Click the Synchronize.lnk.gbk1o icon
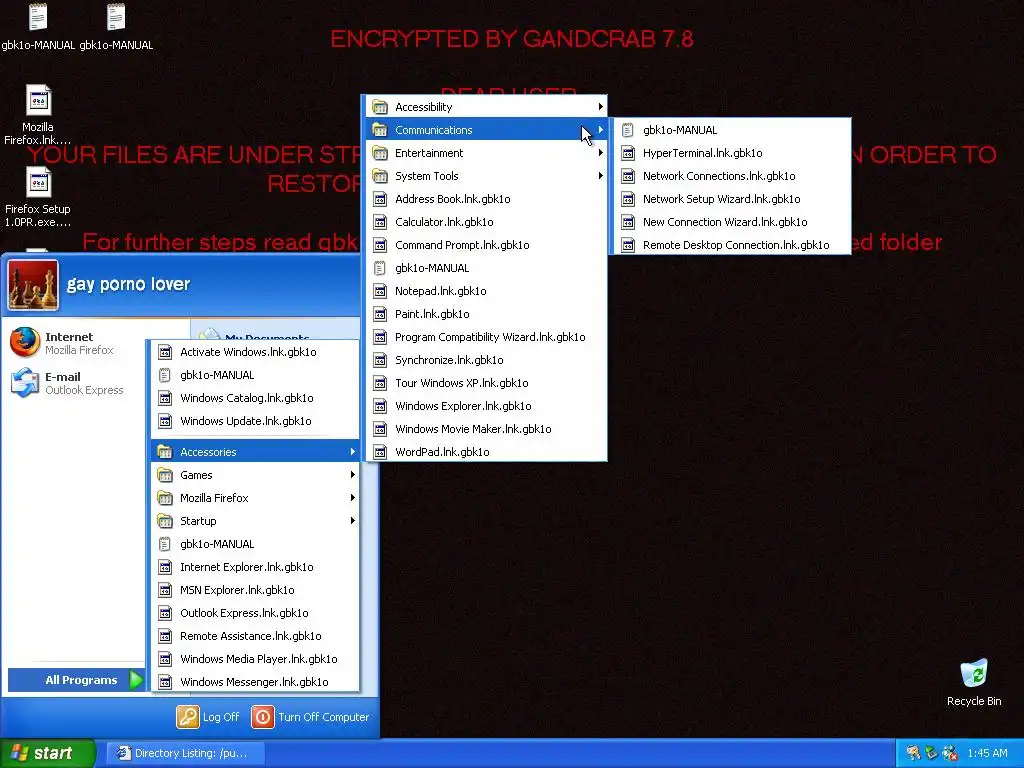The height and width of the screenshot is (768, 1024). 380,360
